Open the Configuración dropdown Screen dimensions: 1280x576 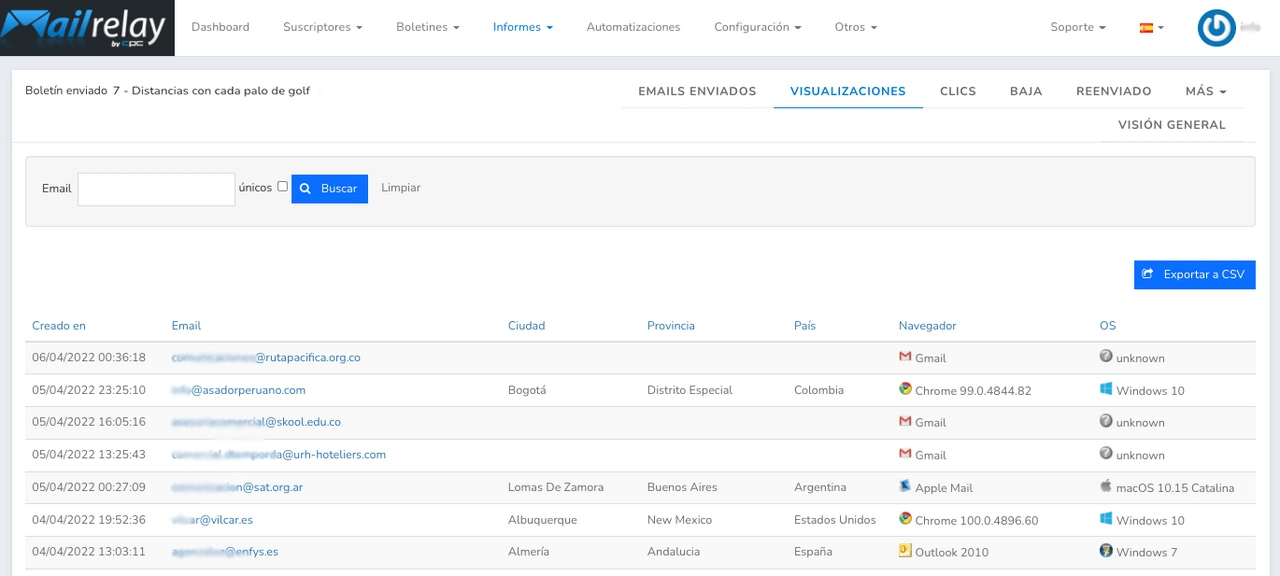point(757,27)
